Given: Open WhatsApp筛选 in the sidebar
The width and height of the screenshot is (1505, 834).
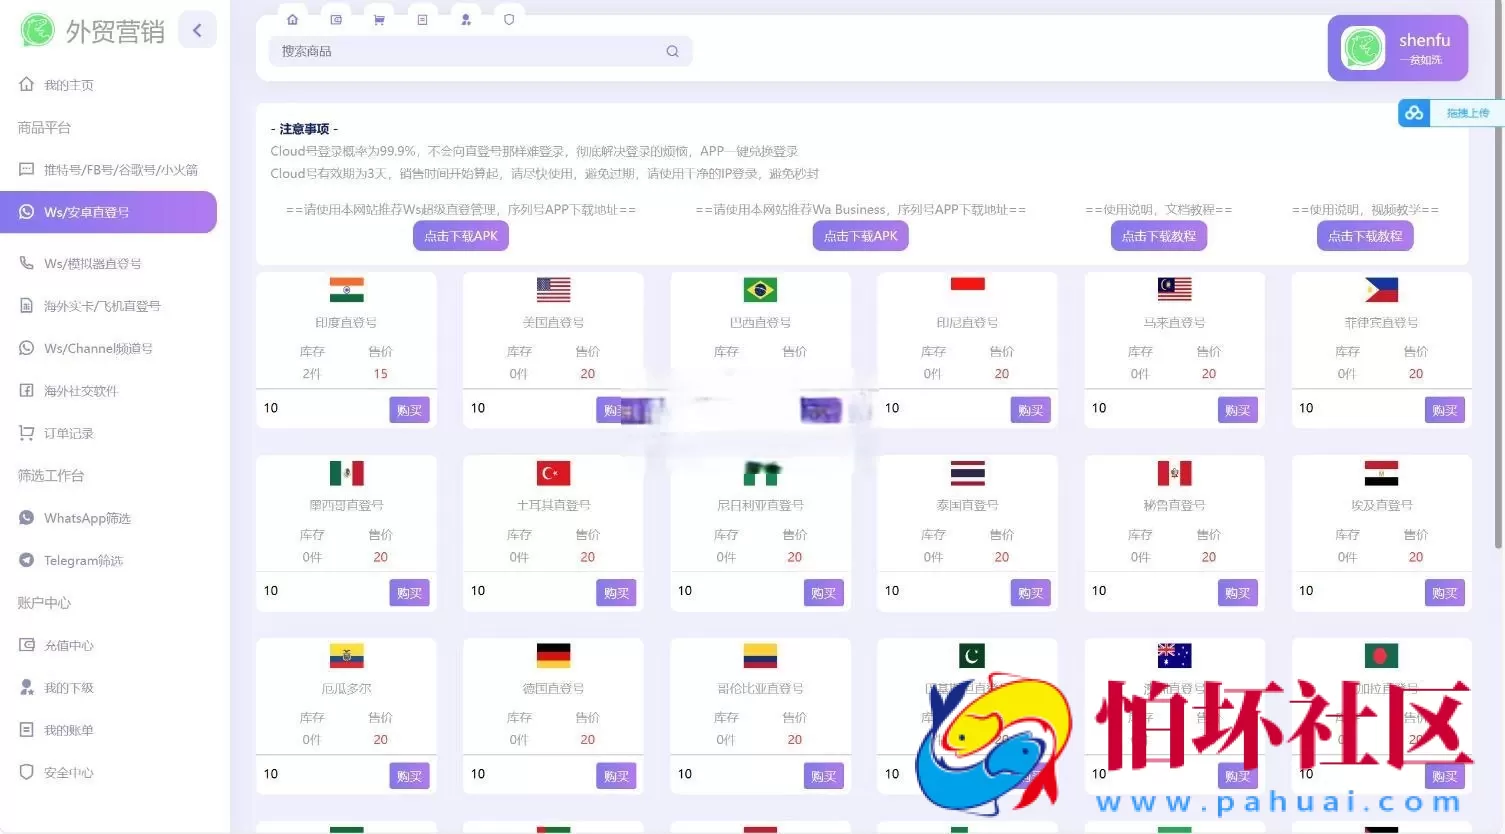Looking at the screenshot, I should click(x=85, y=517).
